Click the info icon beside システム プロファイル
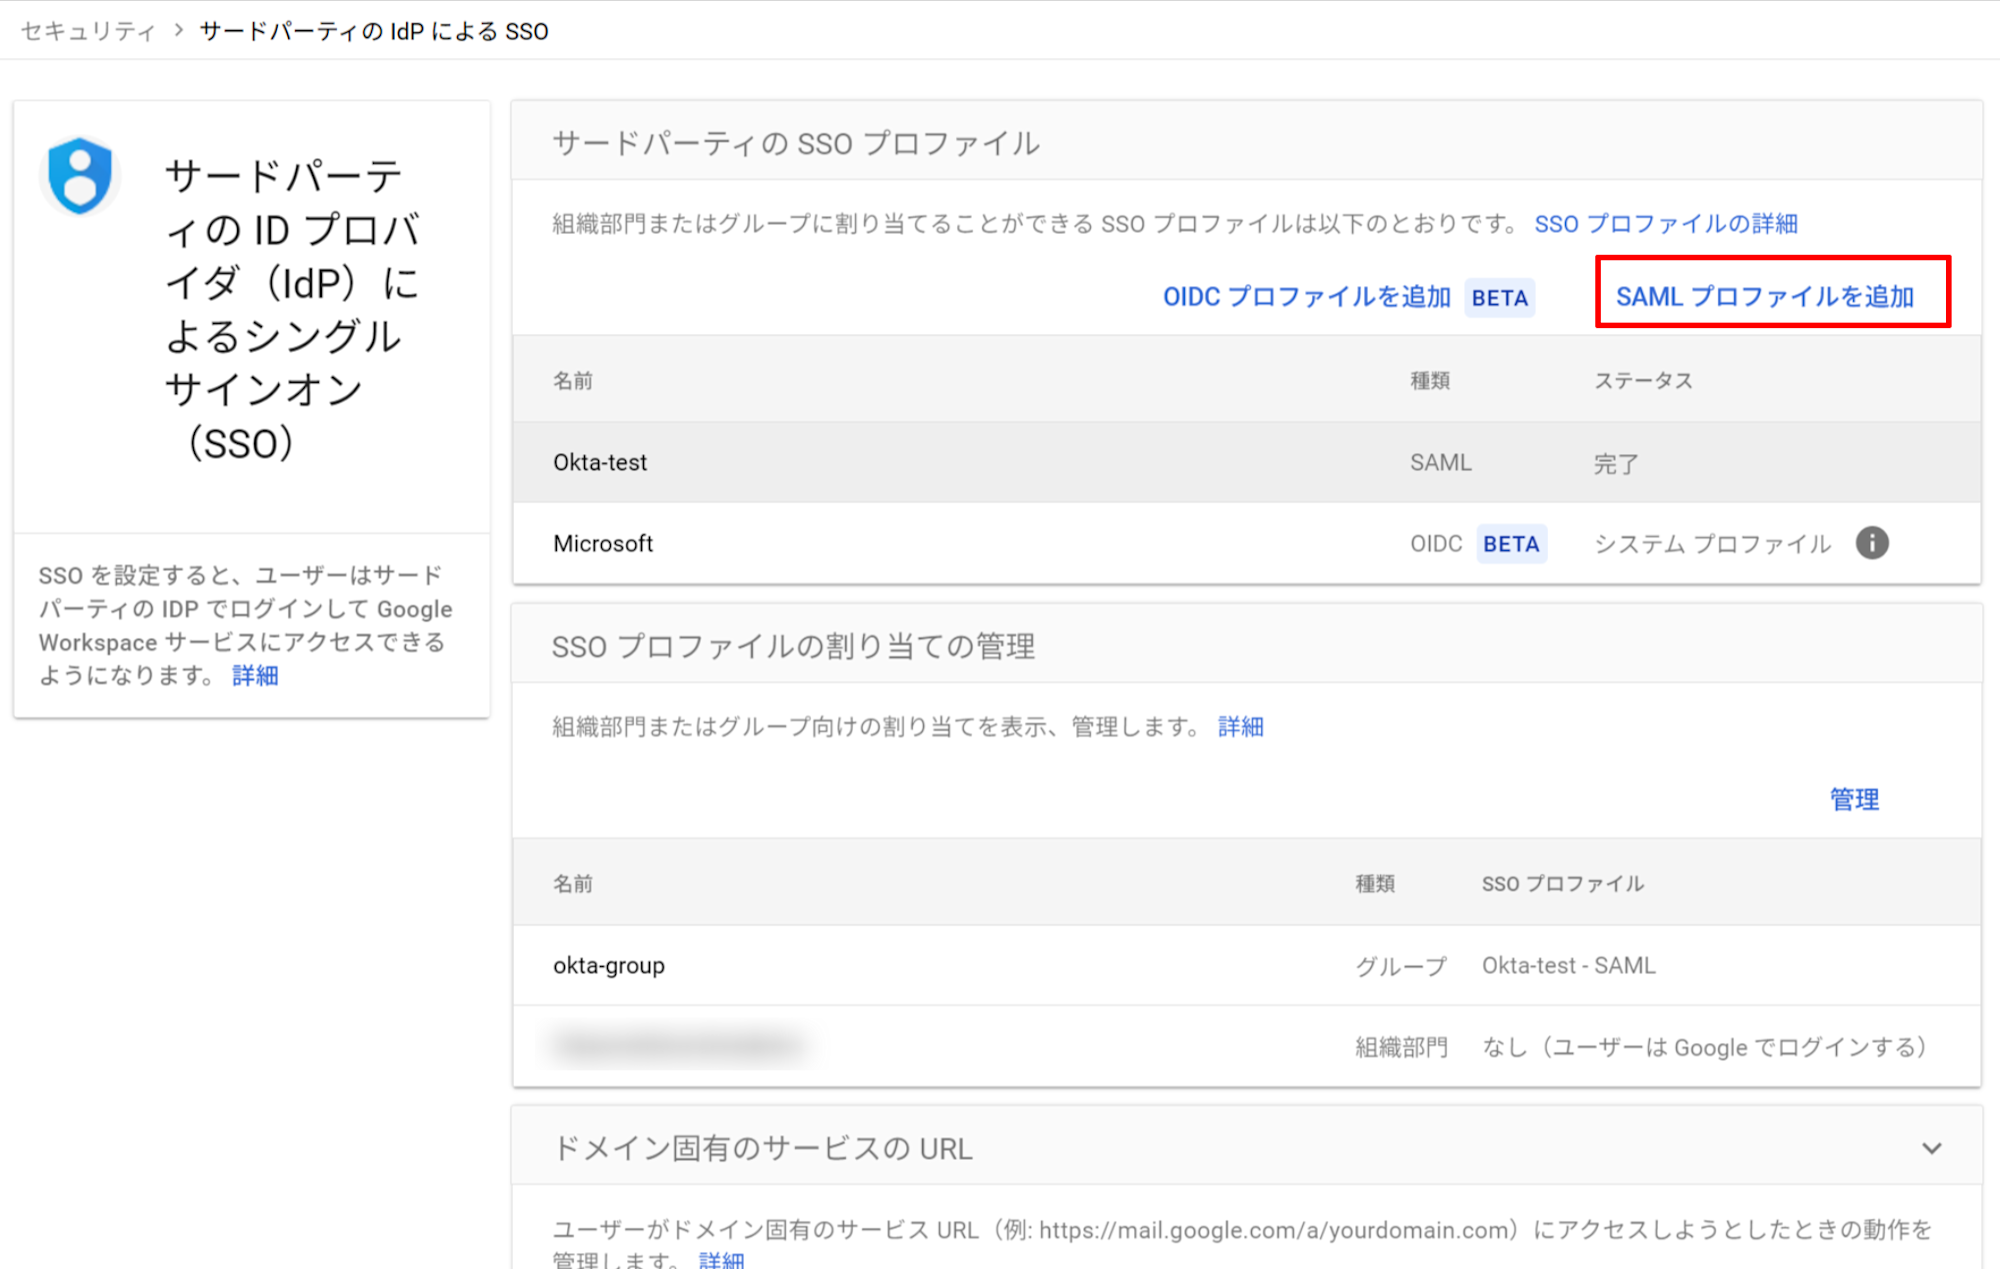 pyautogui.click(x=1873, y=543)
